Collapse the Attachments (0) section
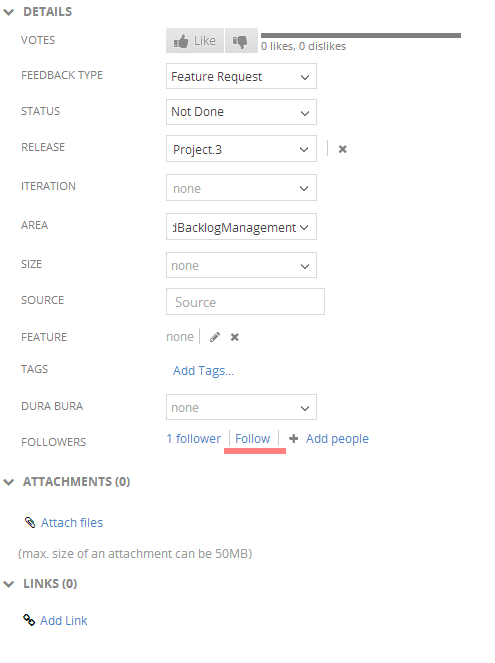Screen dimensions: 495x663 coord(9,482)
